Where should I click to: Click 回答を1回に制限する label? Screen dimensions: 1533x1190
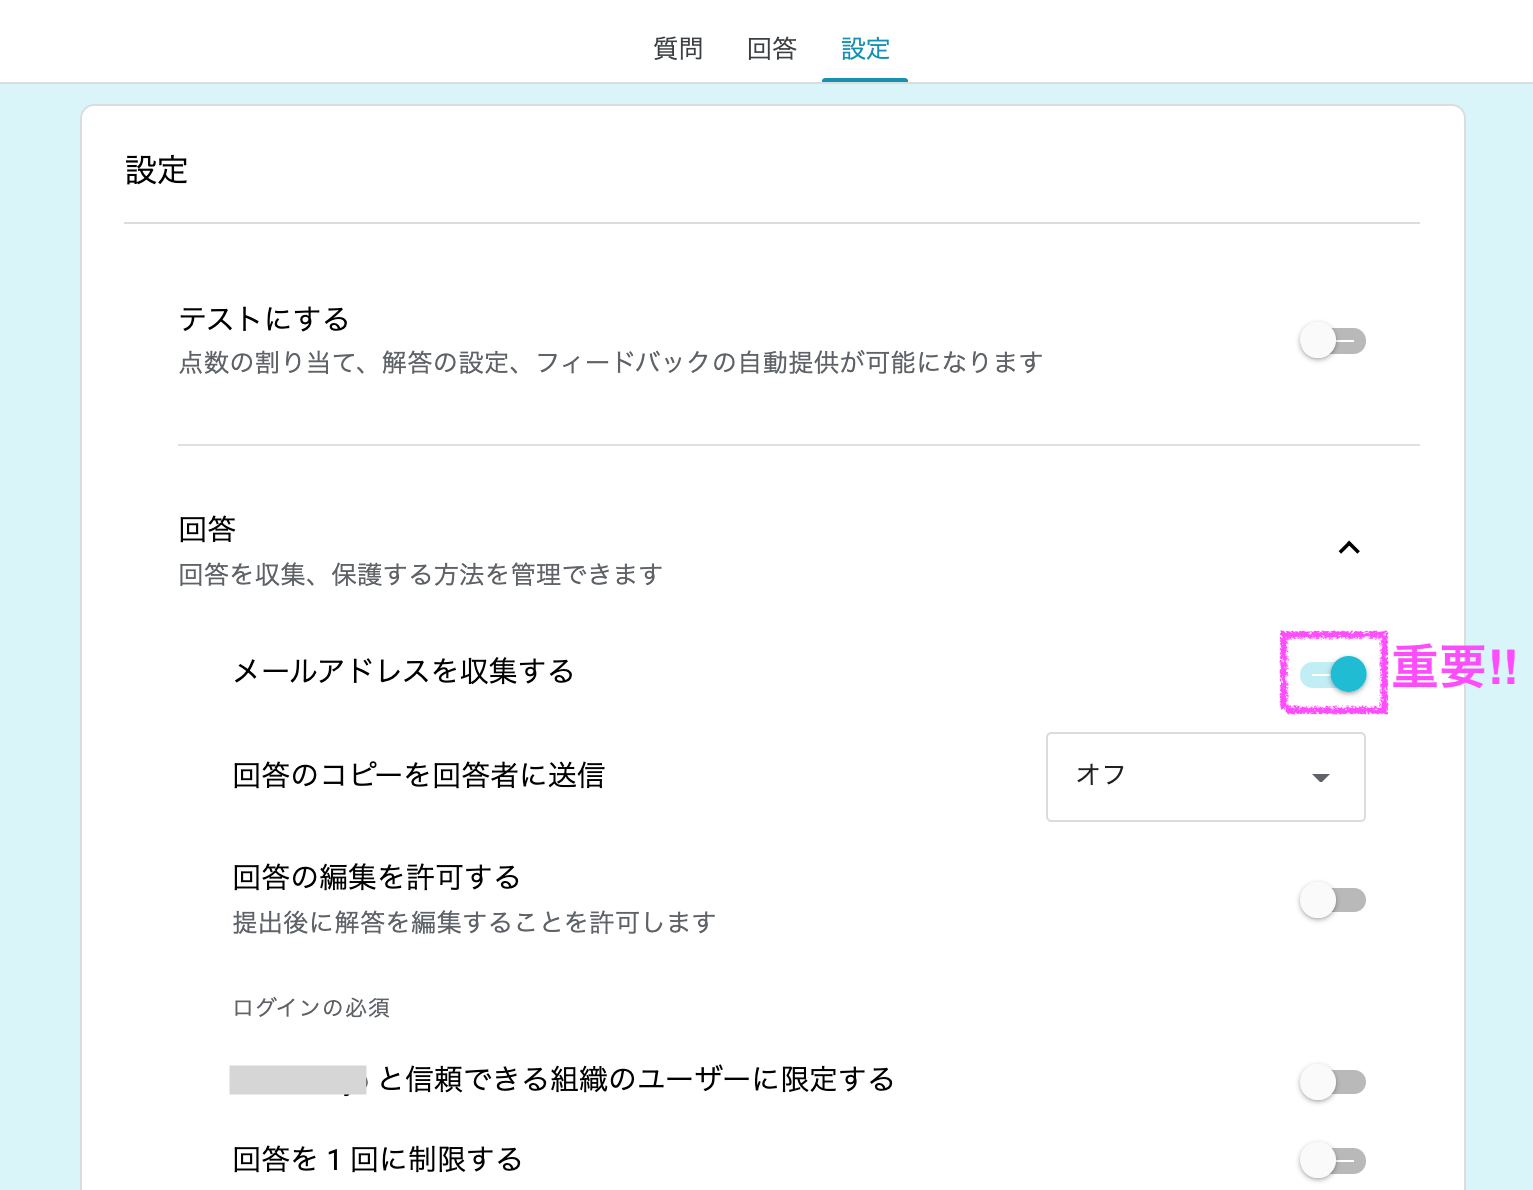[378, 1160]
